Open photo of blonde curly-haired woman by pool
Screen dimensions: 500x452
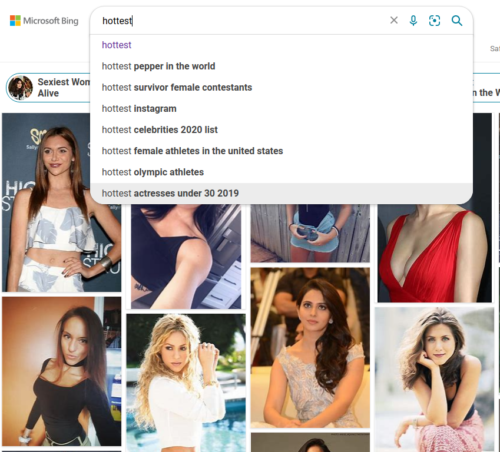point(186,383)
